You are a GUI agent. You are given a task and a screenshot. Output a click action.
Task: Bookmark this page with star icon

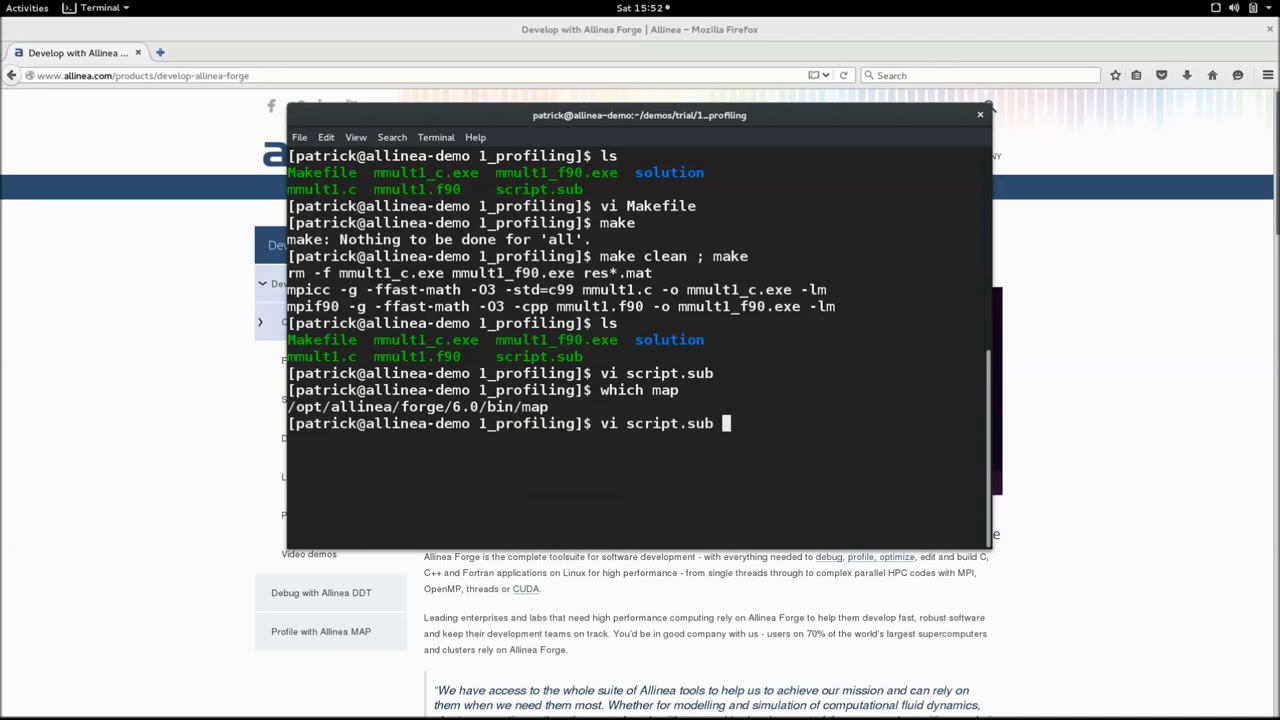[x=1115, y=75]
